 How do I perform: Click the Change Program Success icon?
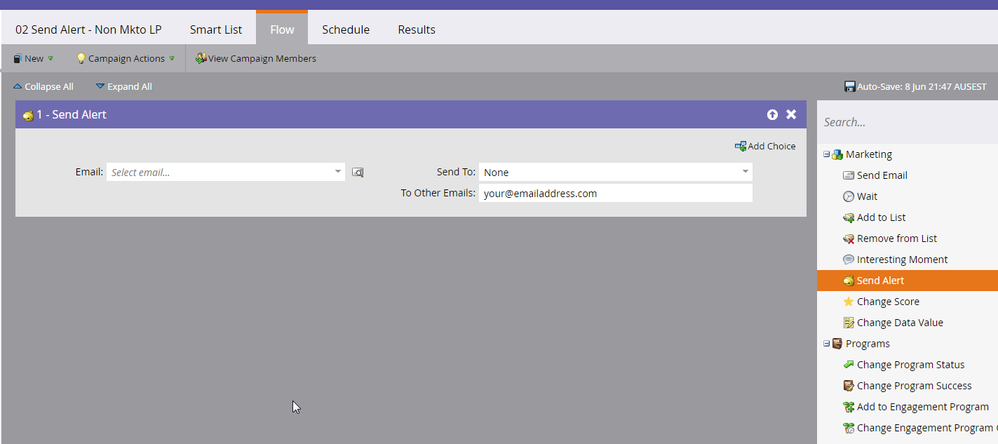(848, 385)
